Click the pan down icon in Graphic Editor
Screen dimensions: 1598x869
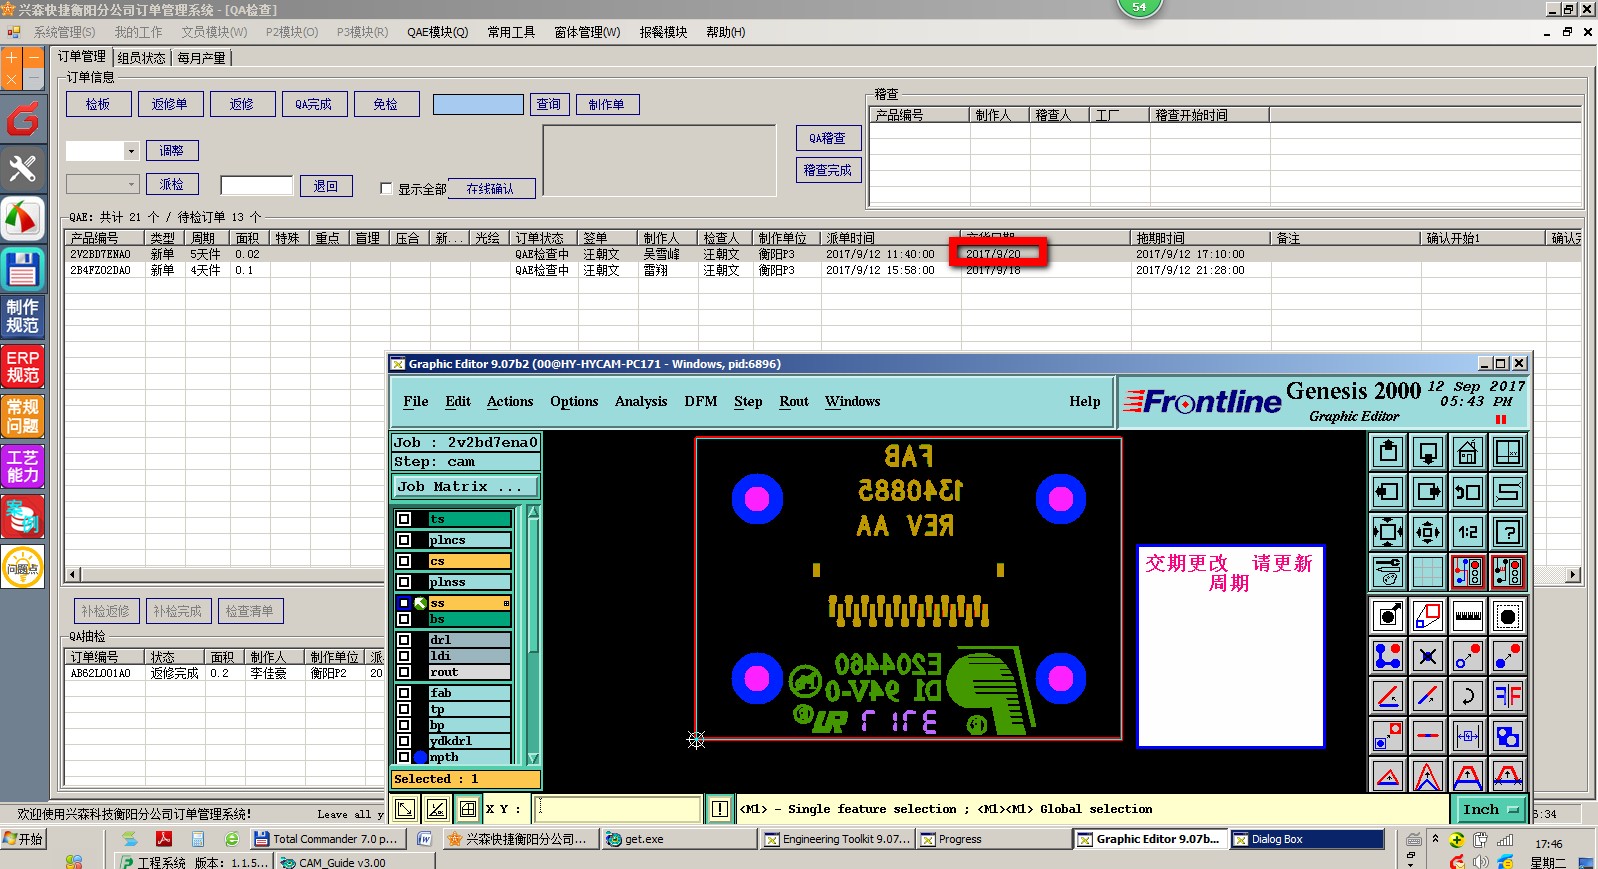click(1428, 453)
